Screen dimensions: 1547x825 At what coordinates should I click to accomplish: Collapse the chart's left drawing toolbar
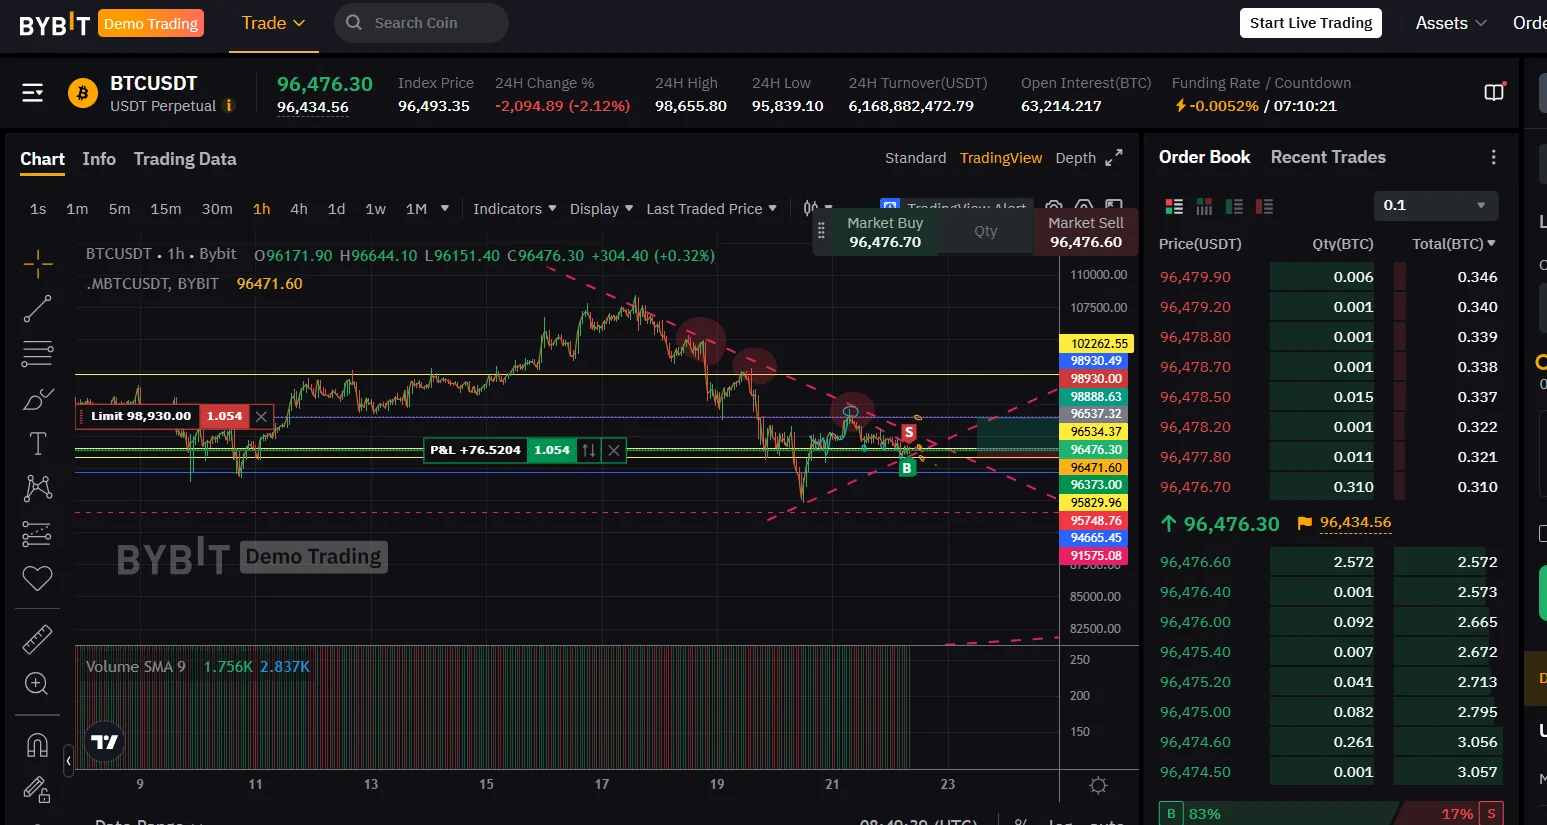coord(68,761)
